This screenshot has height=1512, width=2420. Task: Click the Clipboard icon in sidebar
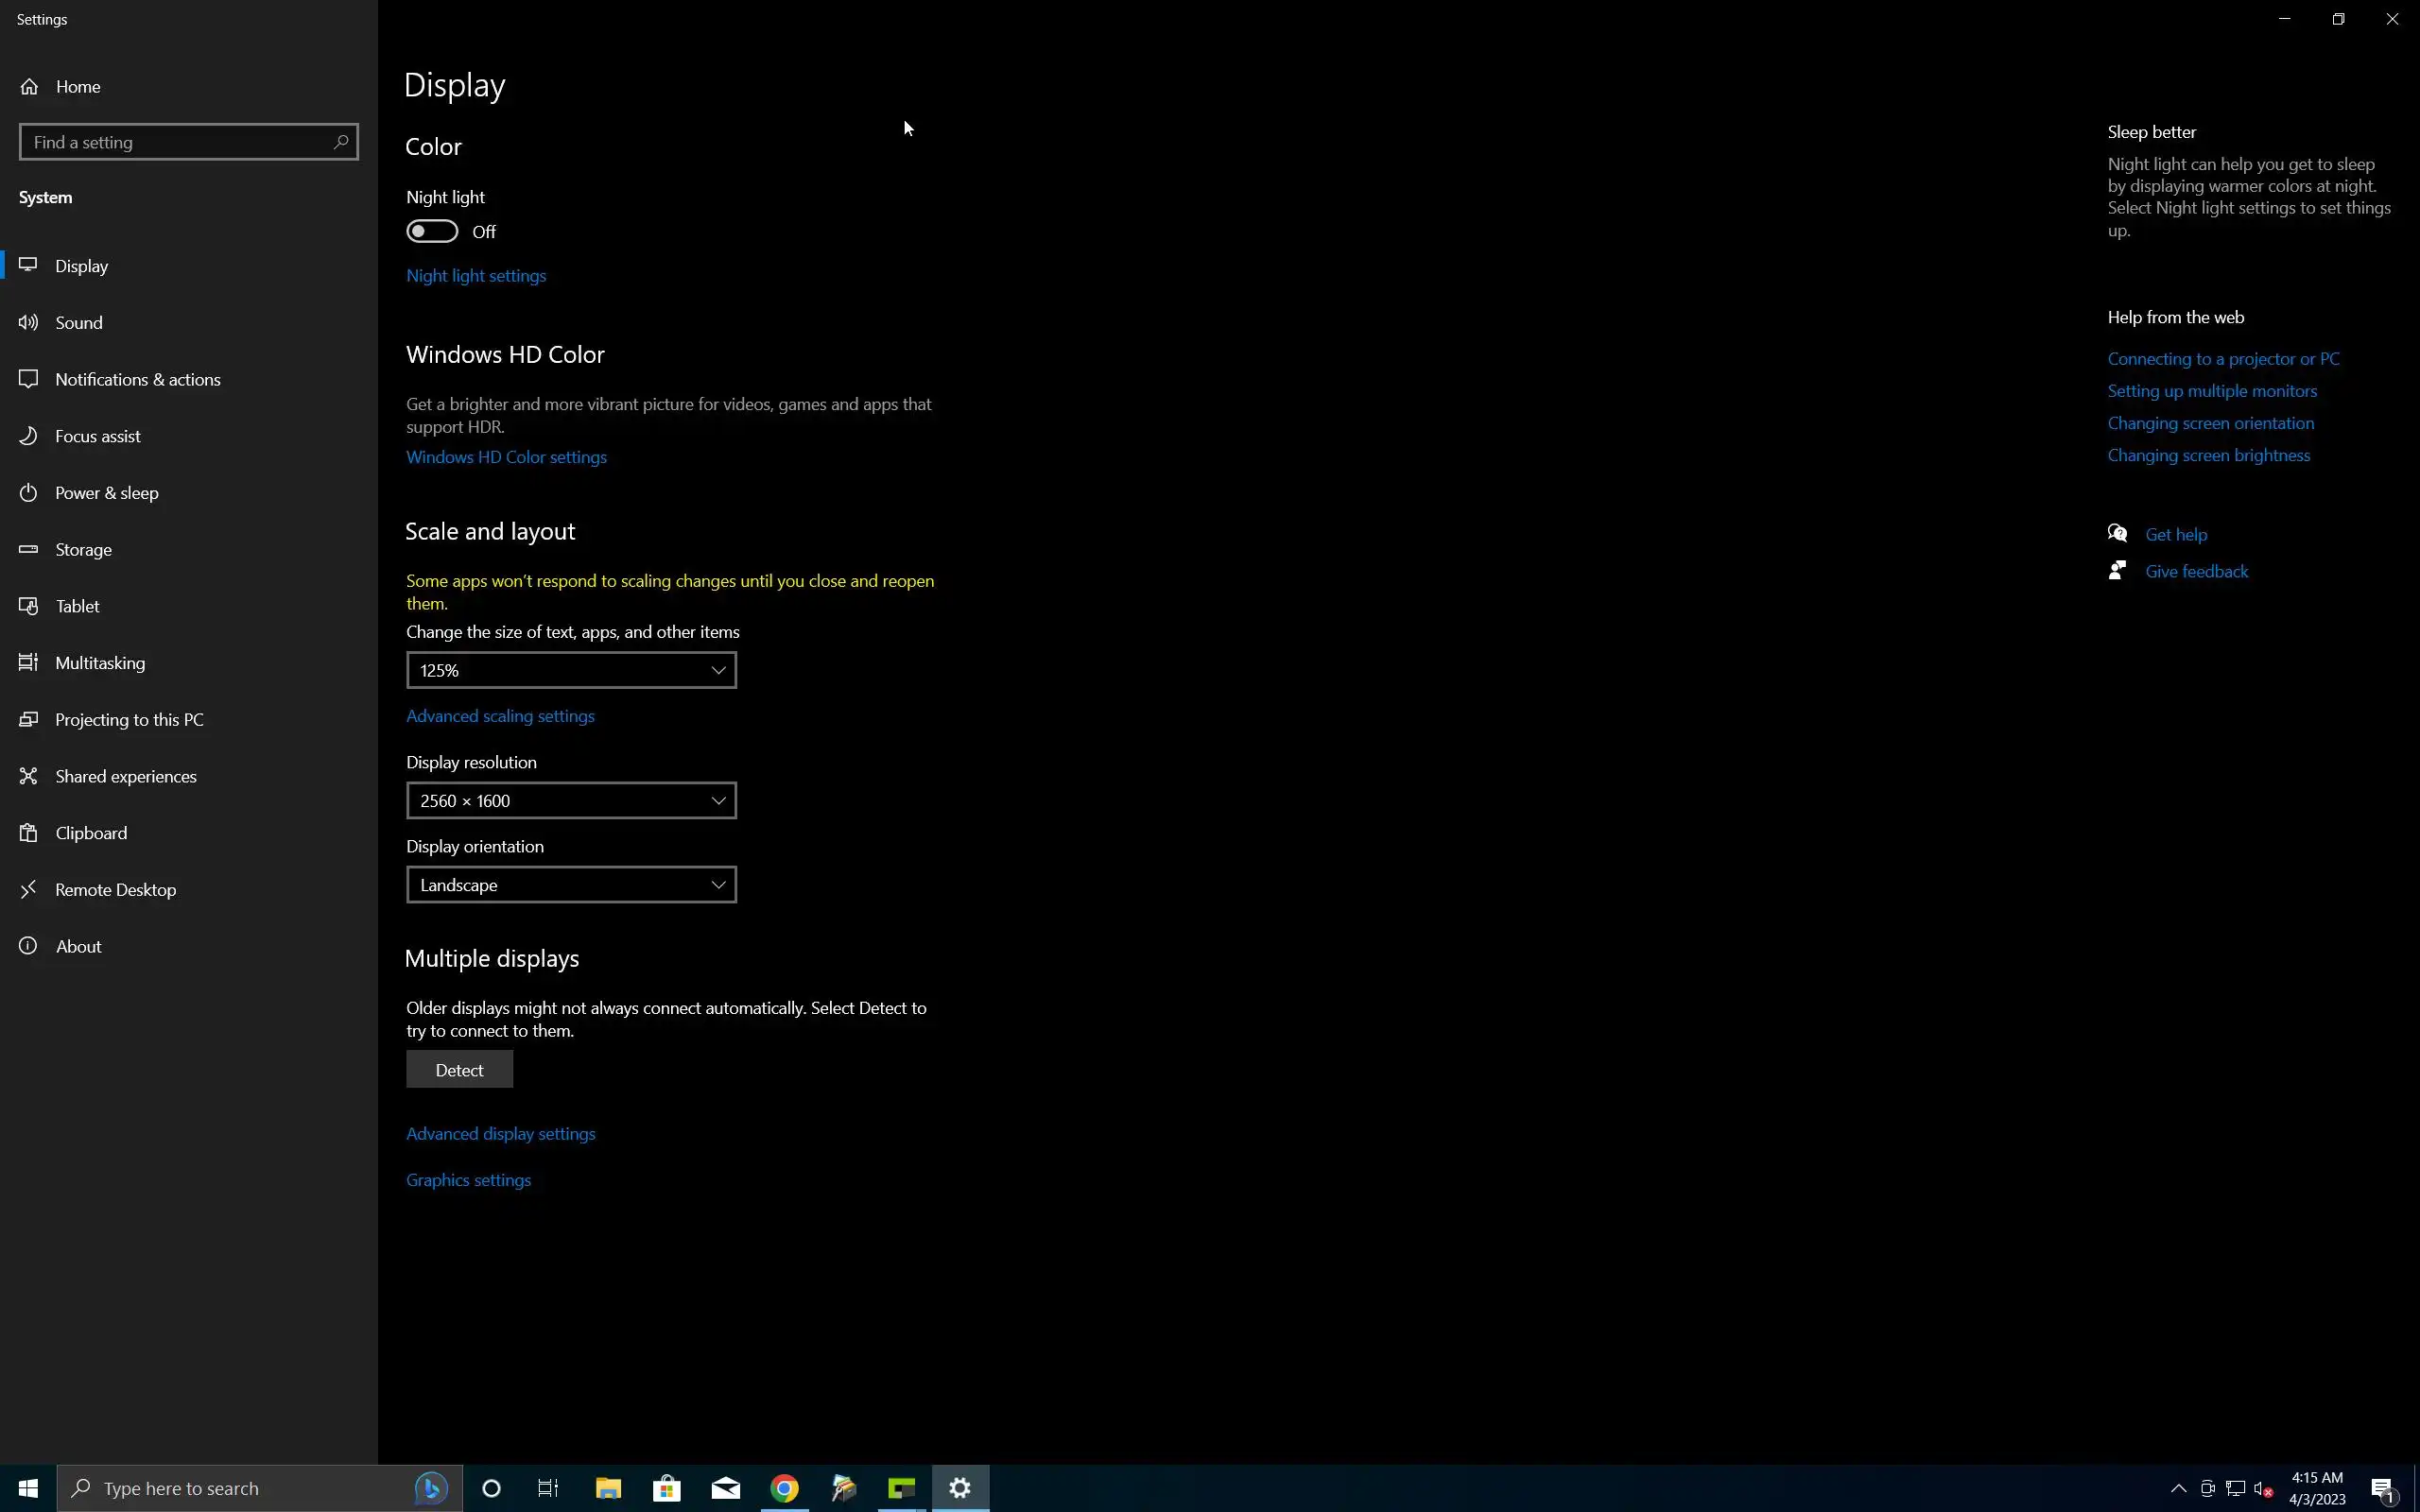pos(29,832)
